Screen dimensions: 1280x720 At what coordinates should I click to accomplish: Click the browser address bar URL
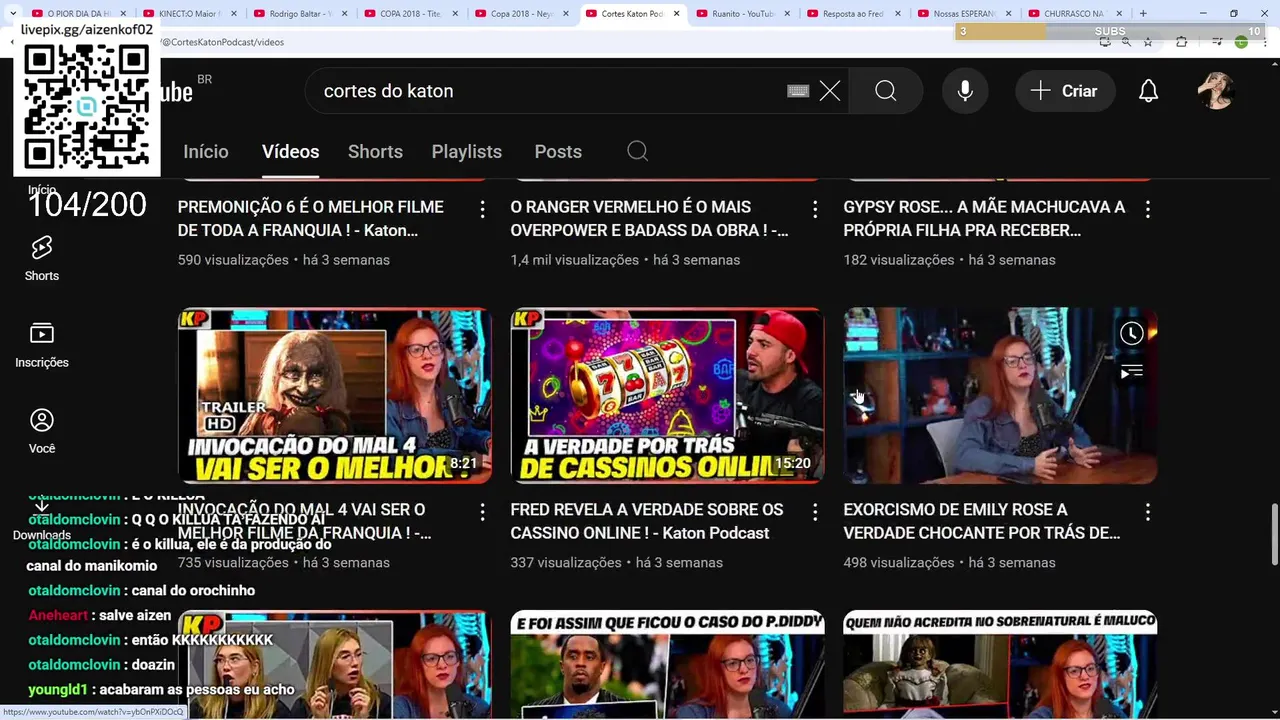[x=222, y=42]
